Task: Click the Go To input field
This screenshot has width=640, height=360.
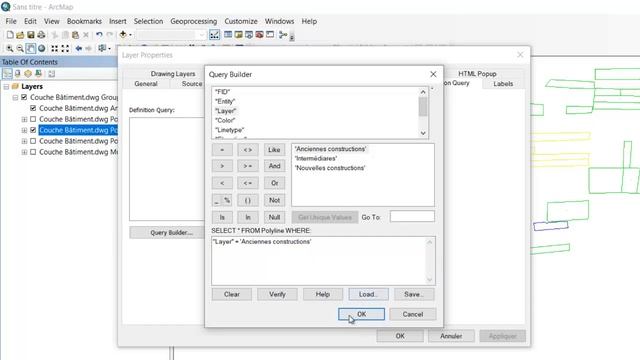Action: (x=412, y=217)
